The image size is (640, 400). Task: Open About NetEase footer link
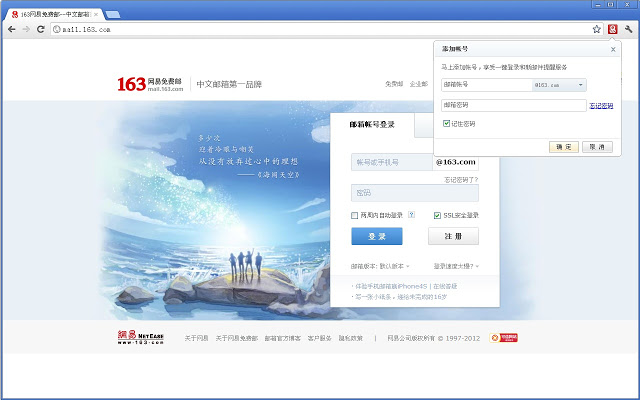coord(196,338)
